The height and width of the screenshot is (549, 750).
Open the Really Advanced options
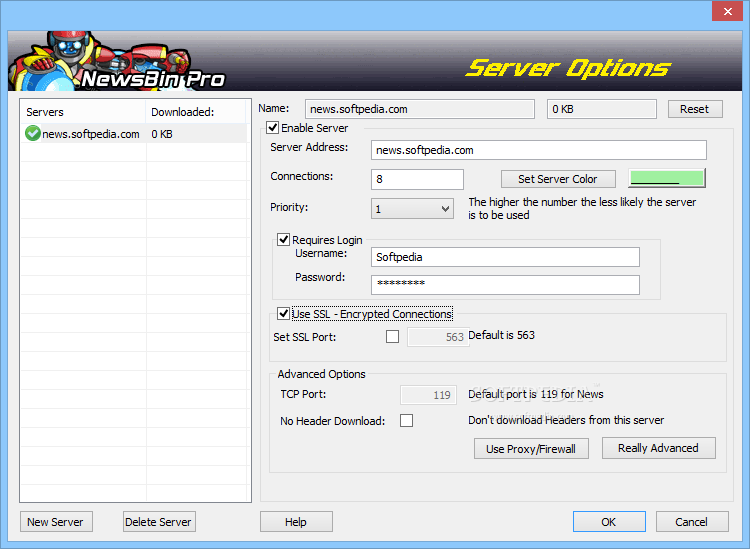[x=658, y=448]
